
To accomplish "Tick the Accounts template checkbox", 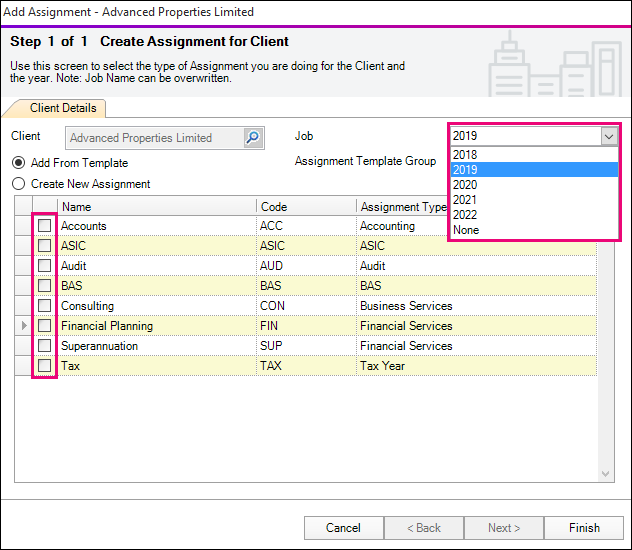I will [x=44, y=226].
